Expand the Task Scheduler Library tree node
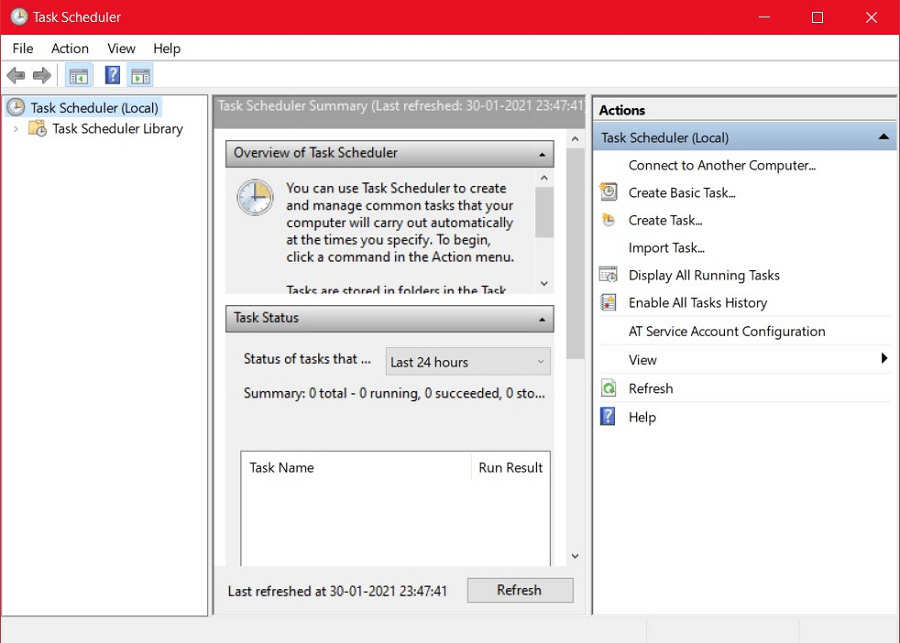 [17, 128]
